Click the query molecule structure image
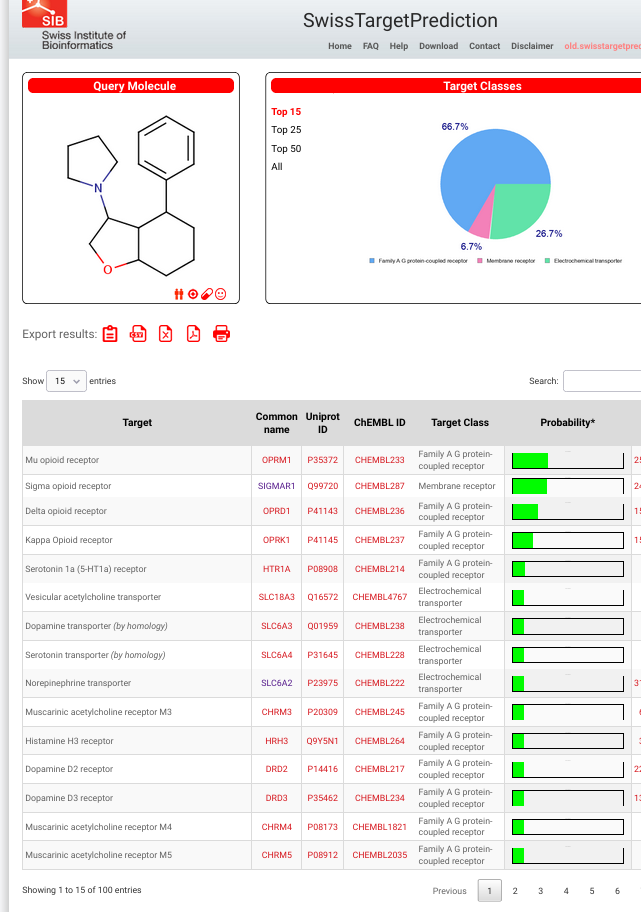Image resolution: width=641 pixels, height=912 pixels. [x=131, y=195]
